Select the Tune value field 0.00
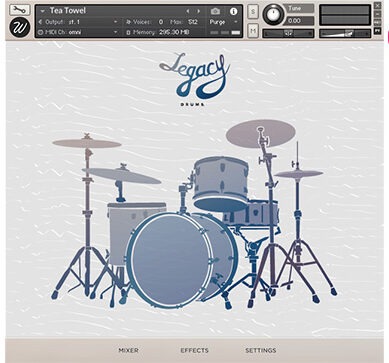The image size is (389, 363). 299,21
